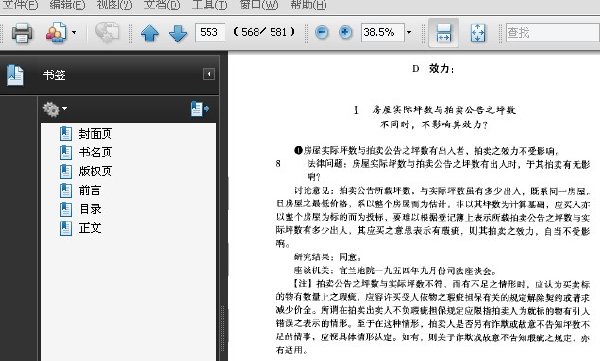The height and width of the screenshot is (361, 600).
Task: Click the bookmarks panel icon beside 书签
Action: point(15,75)
